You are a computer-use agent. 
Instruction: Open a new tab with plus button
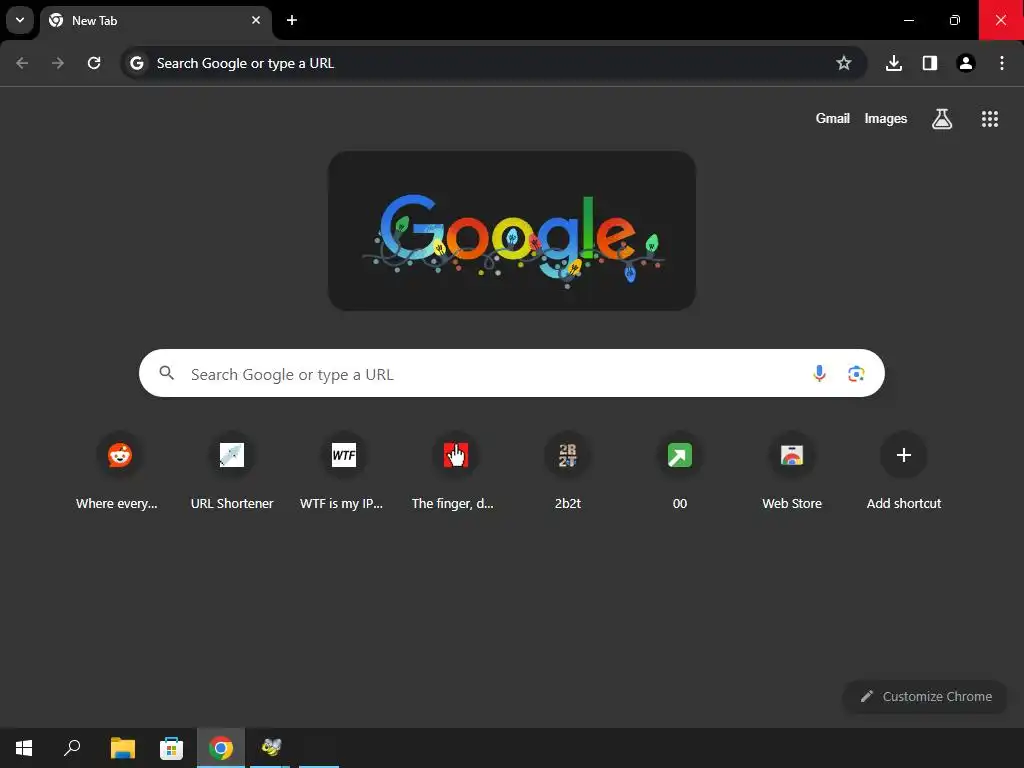[292, 20]
